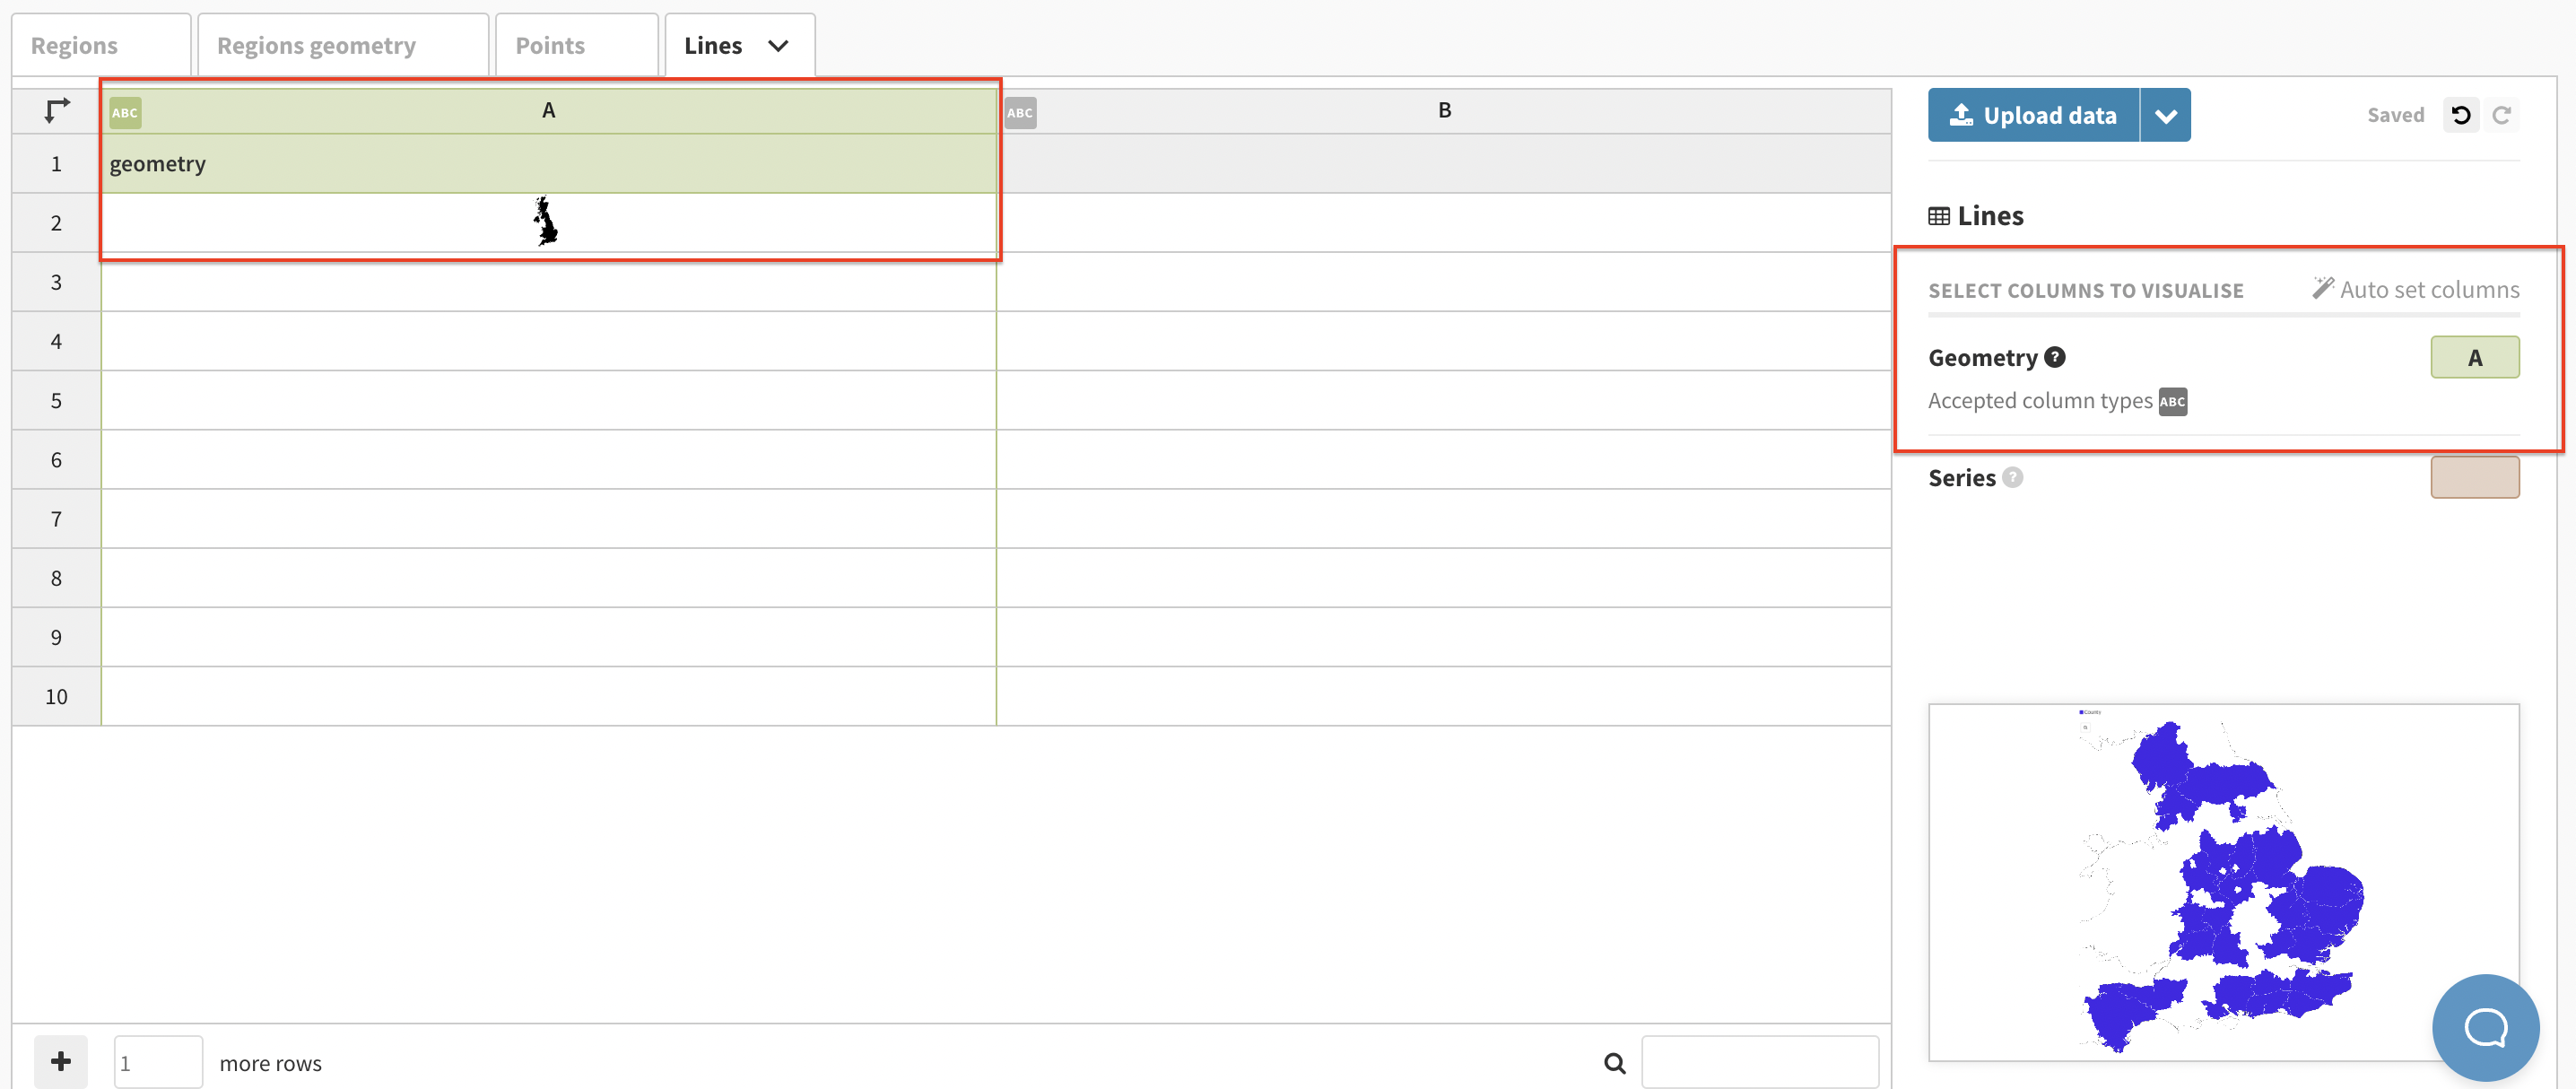This screenshot has width=2576, height=1089.
Task: Click cell B2 in the sheet
Action: coord(1444,222)
